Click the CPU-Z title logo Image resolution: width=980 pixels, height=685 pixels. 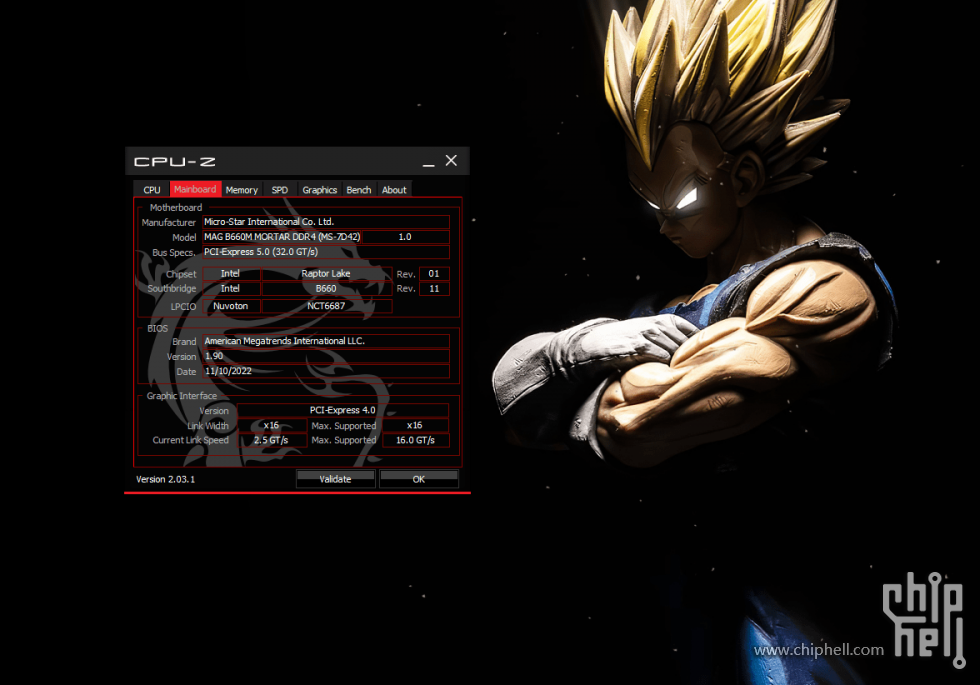[x=174, y=162]
